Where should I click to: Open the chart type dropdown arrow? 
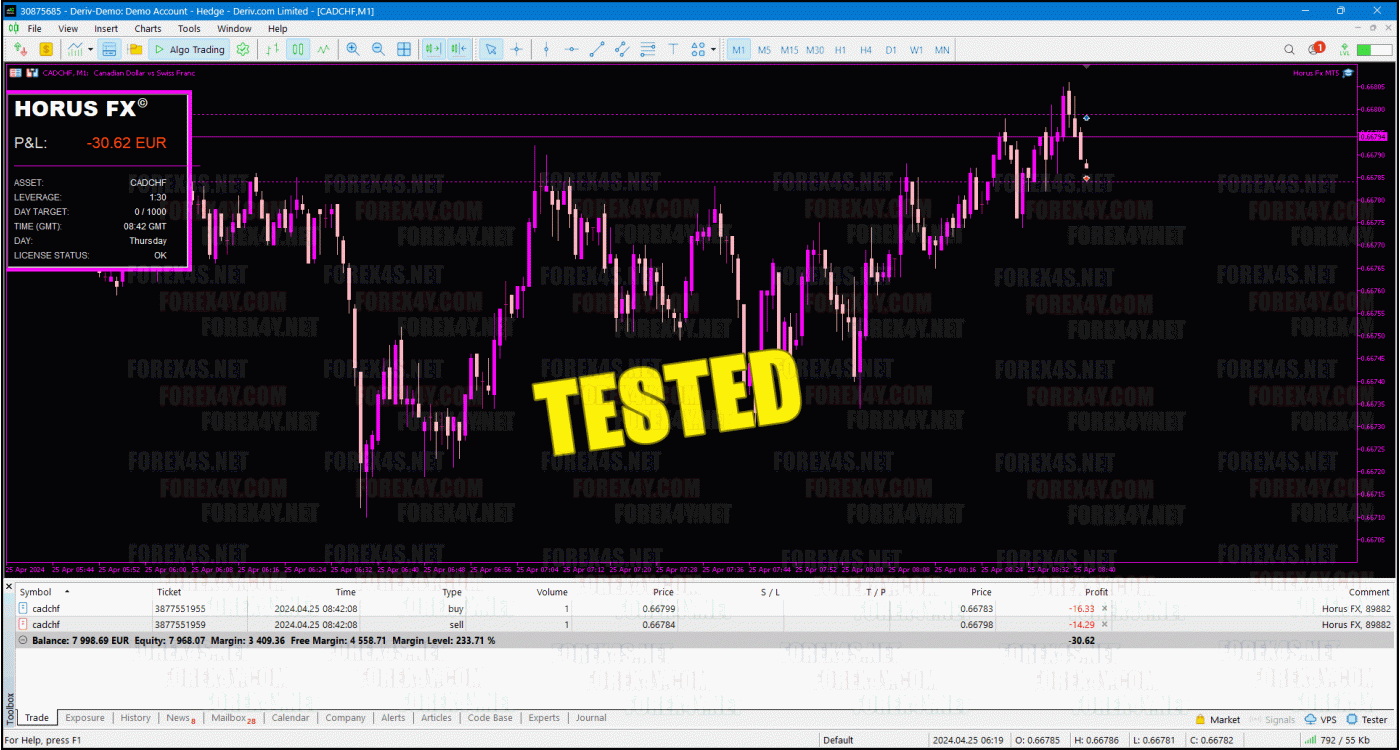click(x=90, y=49)
